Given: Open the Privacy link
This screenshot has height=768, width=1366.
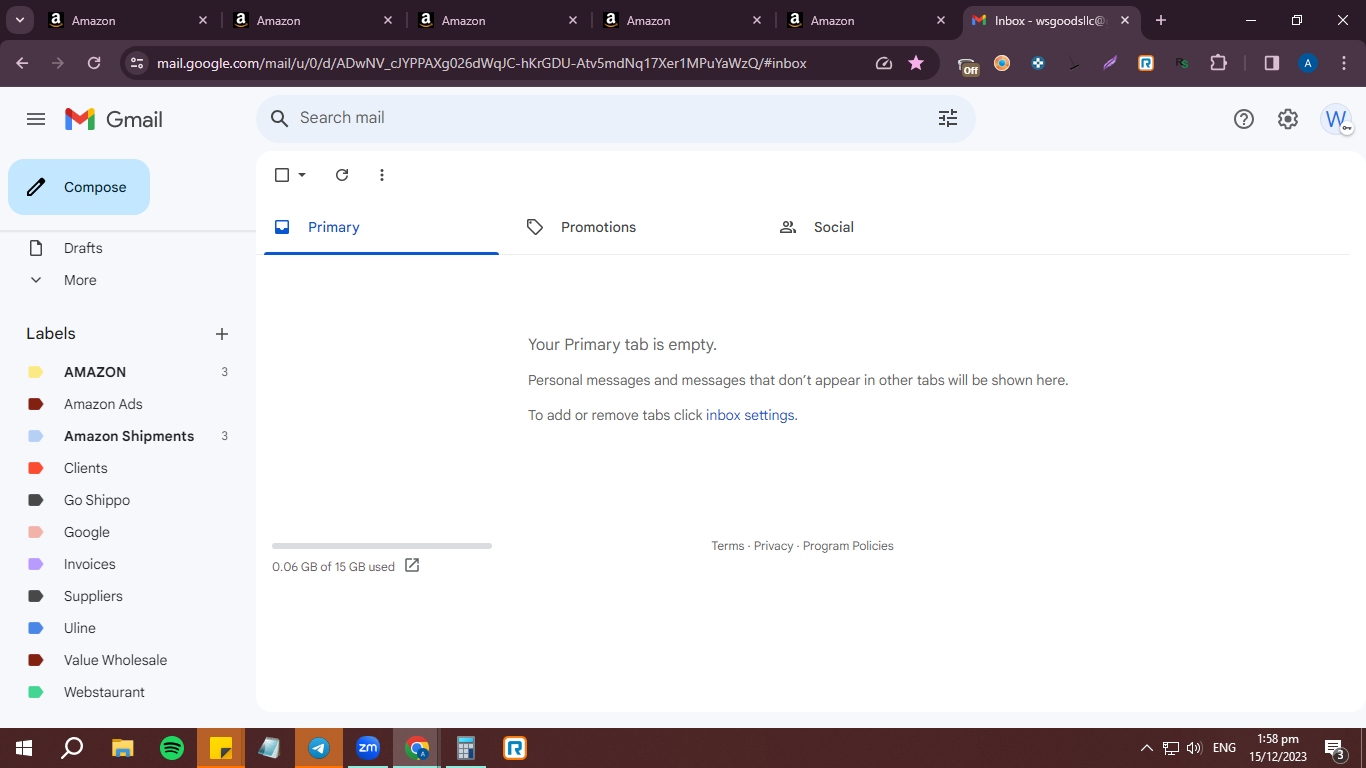Looking at the screenshot, I should tap(773, 546).
